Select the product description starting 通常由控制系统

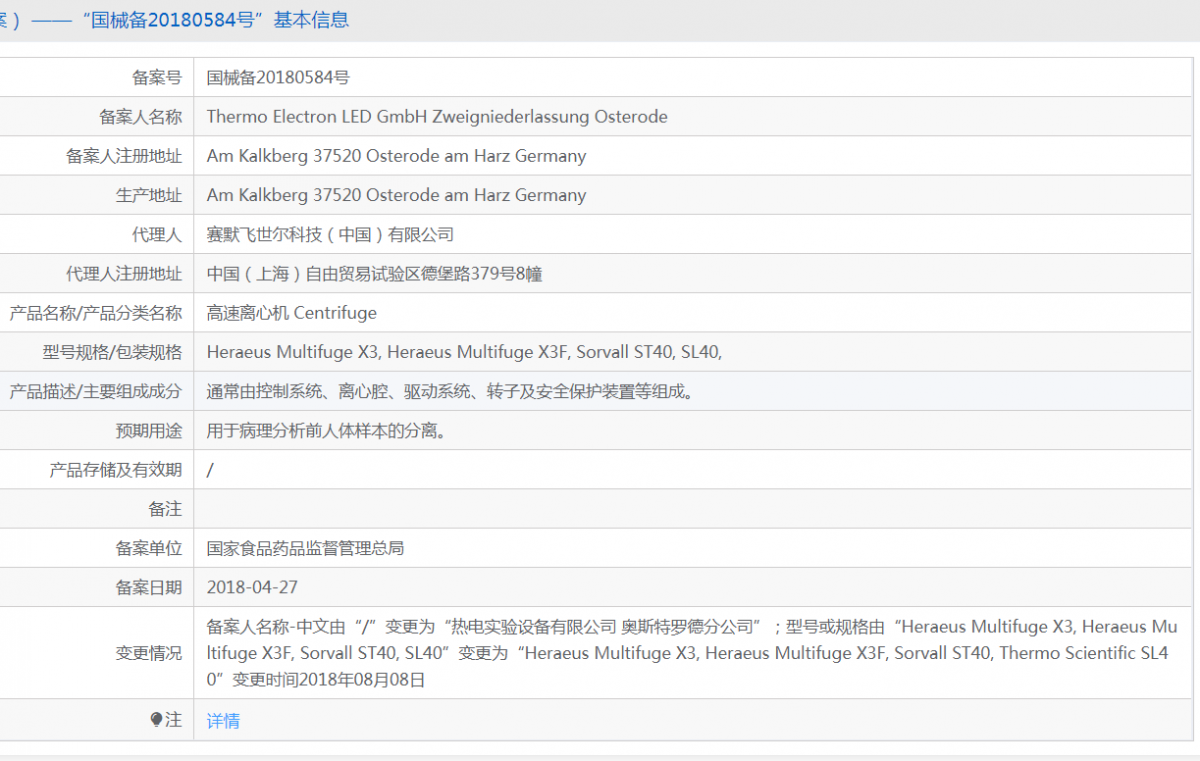pyautogui.click(x=450, y=391)
